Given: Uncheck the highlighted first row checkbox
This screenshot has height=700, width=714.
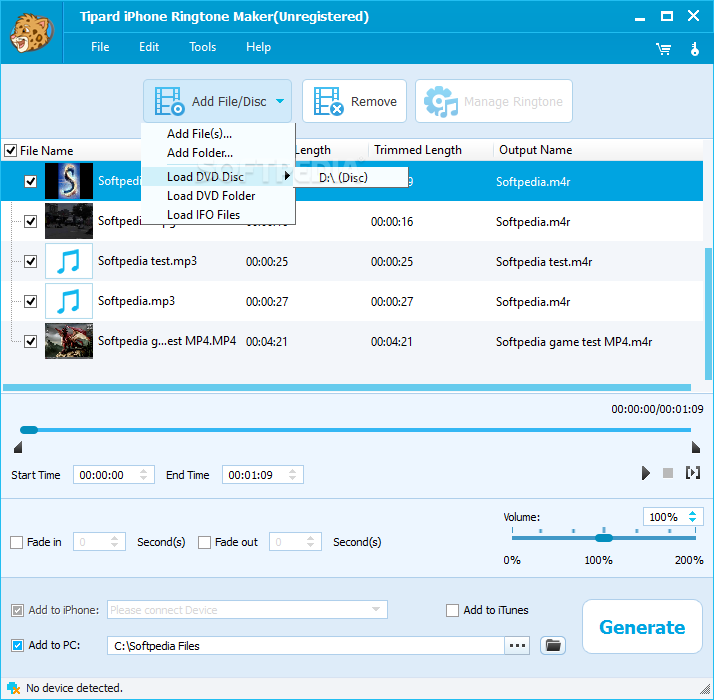Looking at the screenshot, I should coord(31,181).
